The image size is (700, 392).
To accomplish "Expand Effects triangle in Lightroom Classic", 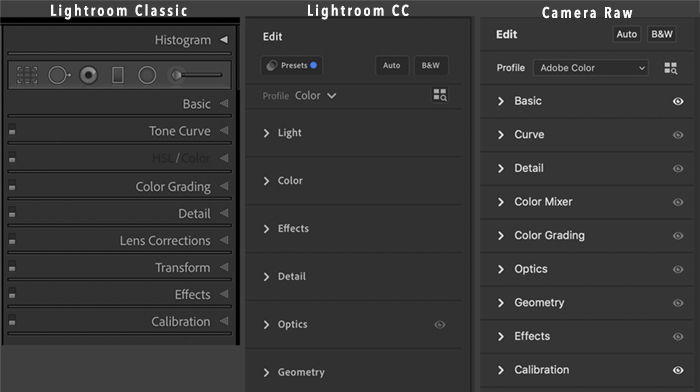I will click(224, 294).
